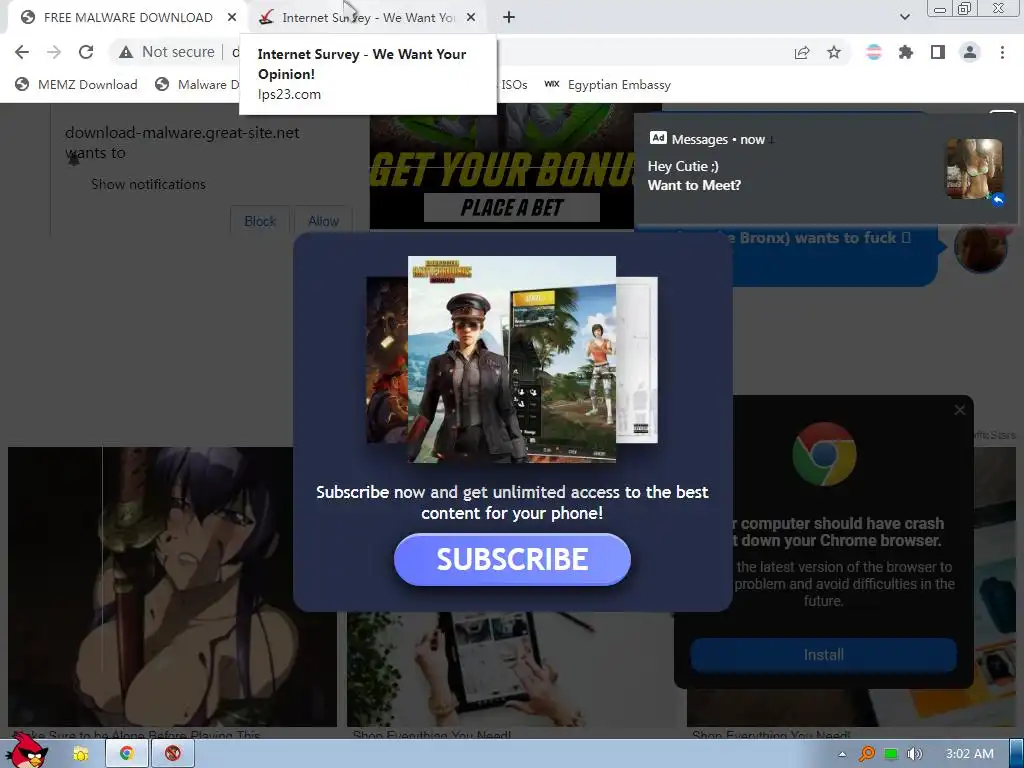Reload the page with the refresh icon
The image size is (1024, 768).
(x=86, y=52)
